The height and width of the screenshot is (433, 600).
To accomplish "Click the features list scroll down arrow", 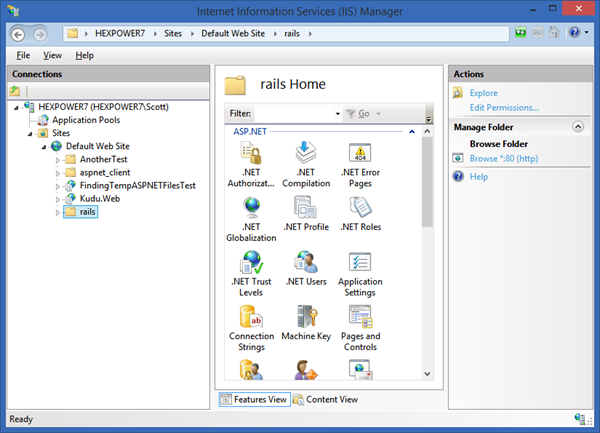I will pos(427,374).
